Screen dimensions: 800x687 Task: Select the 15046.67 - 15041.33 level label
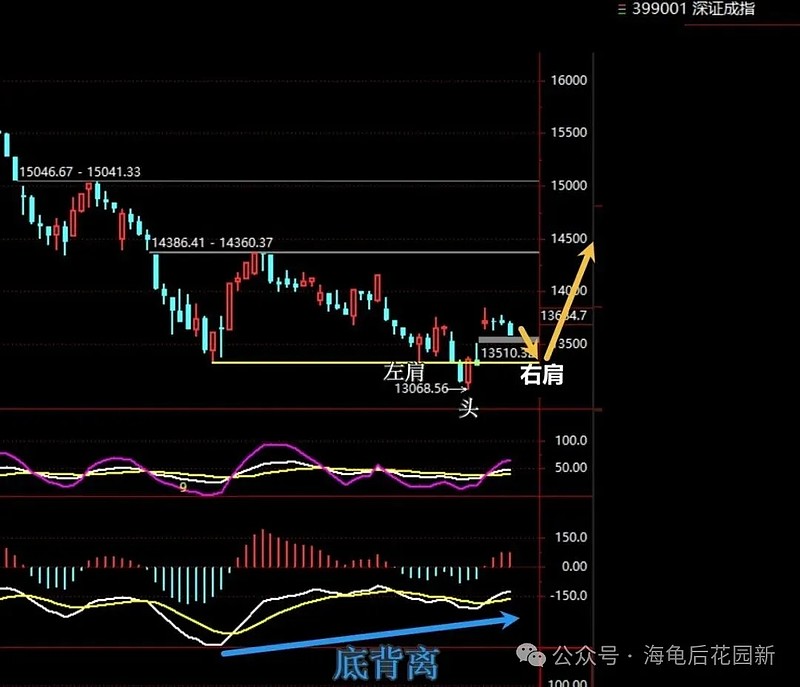tap(80, 172)
